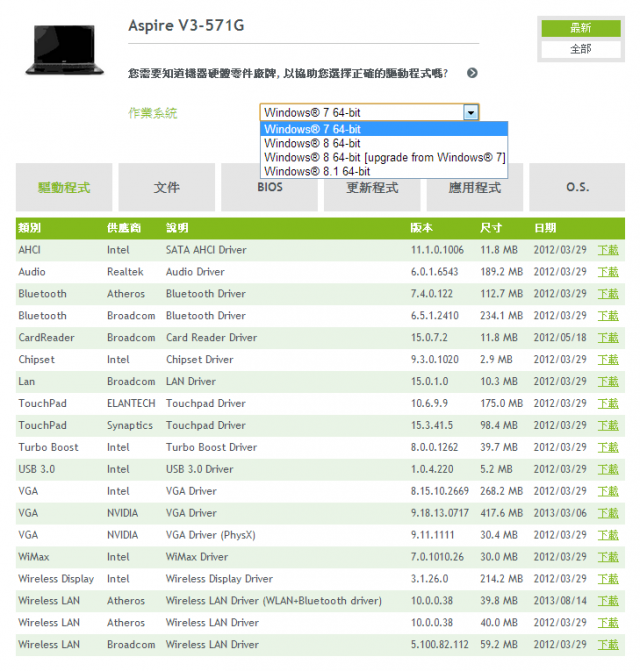
Task: Click the 尺寸 column header
Action: (x=491, y=228)
